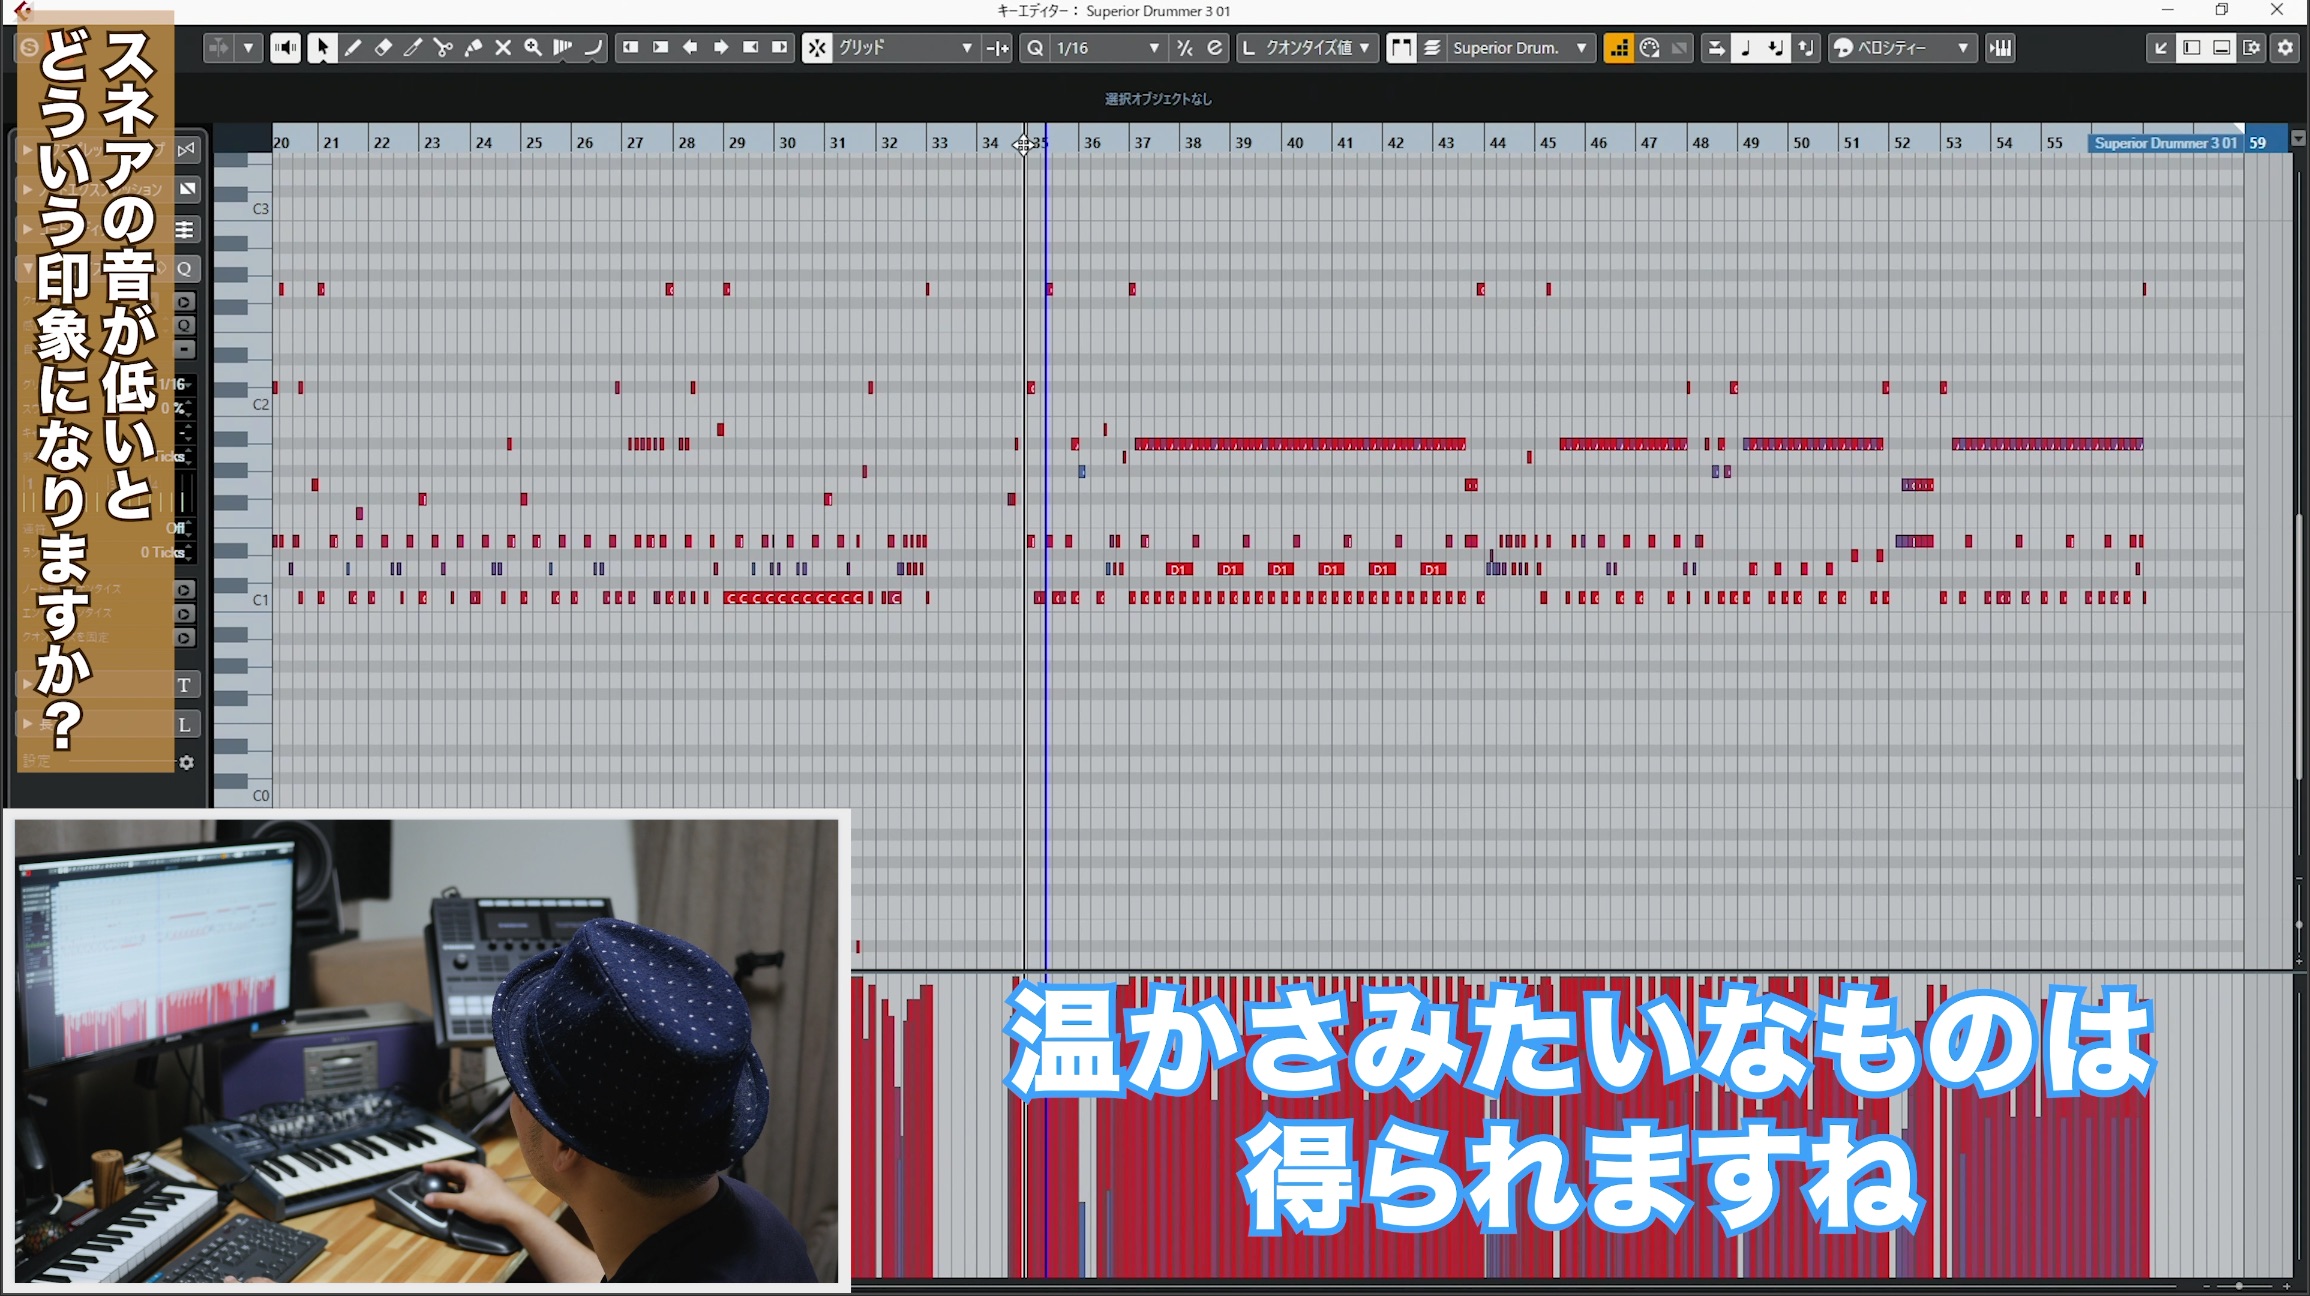Click Nudge Start Left button

[631, 48]
